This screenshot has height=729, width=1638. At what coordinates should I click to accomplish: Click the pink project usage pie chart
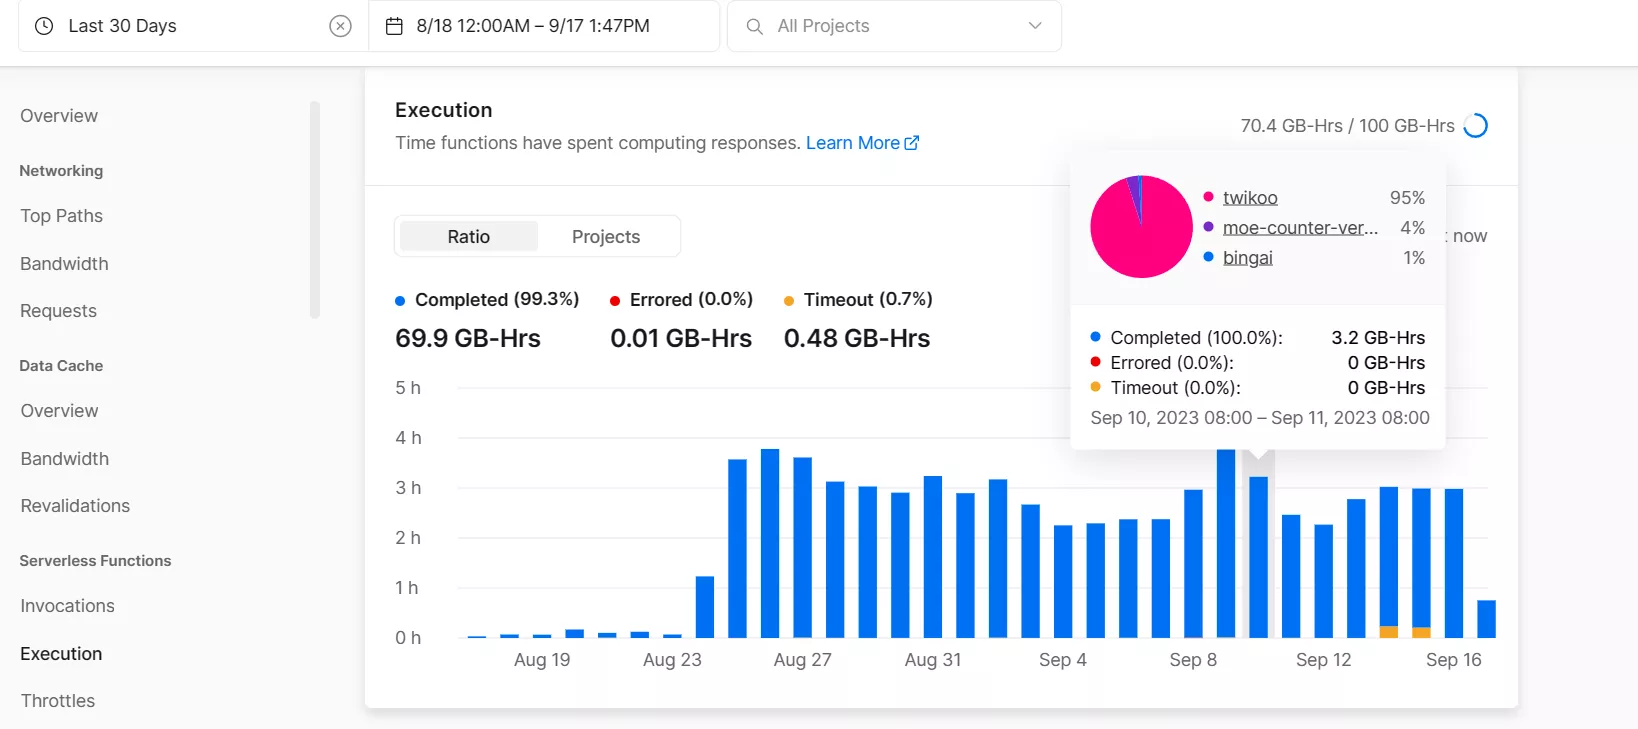point(1141,227)
